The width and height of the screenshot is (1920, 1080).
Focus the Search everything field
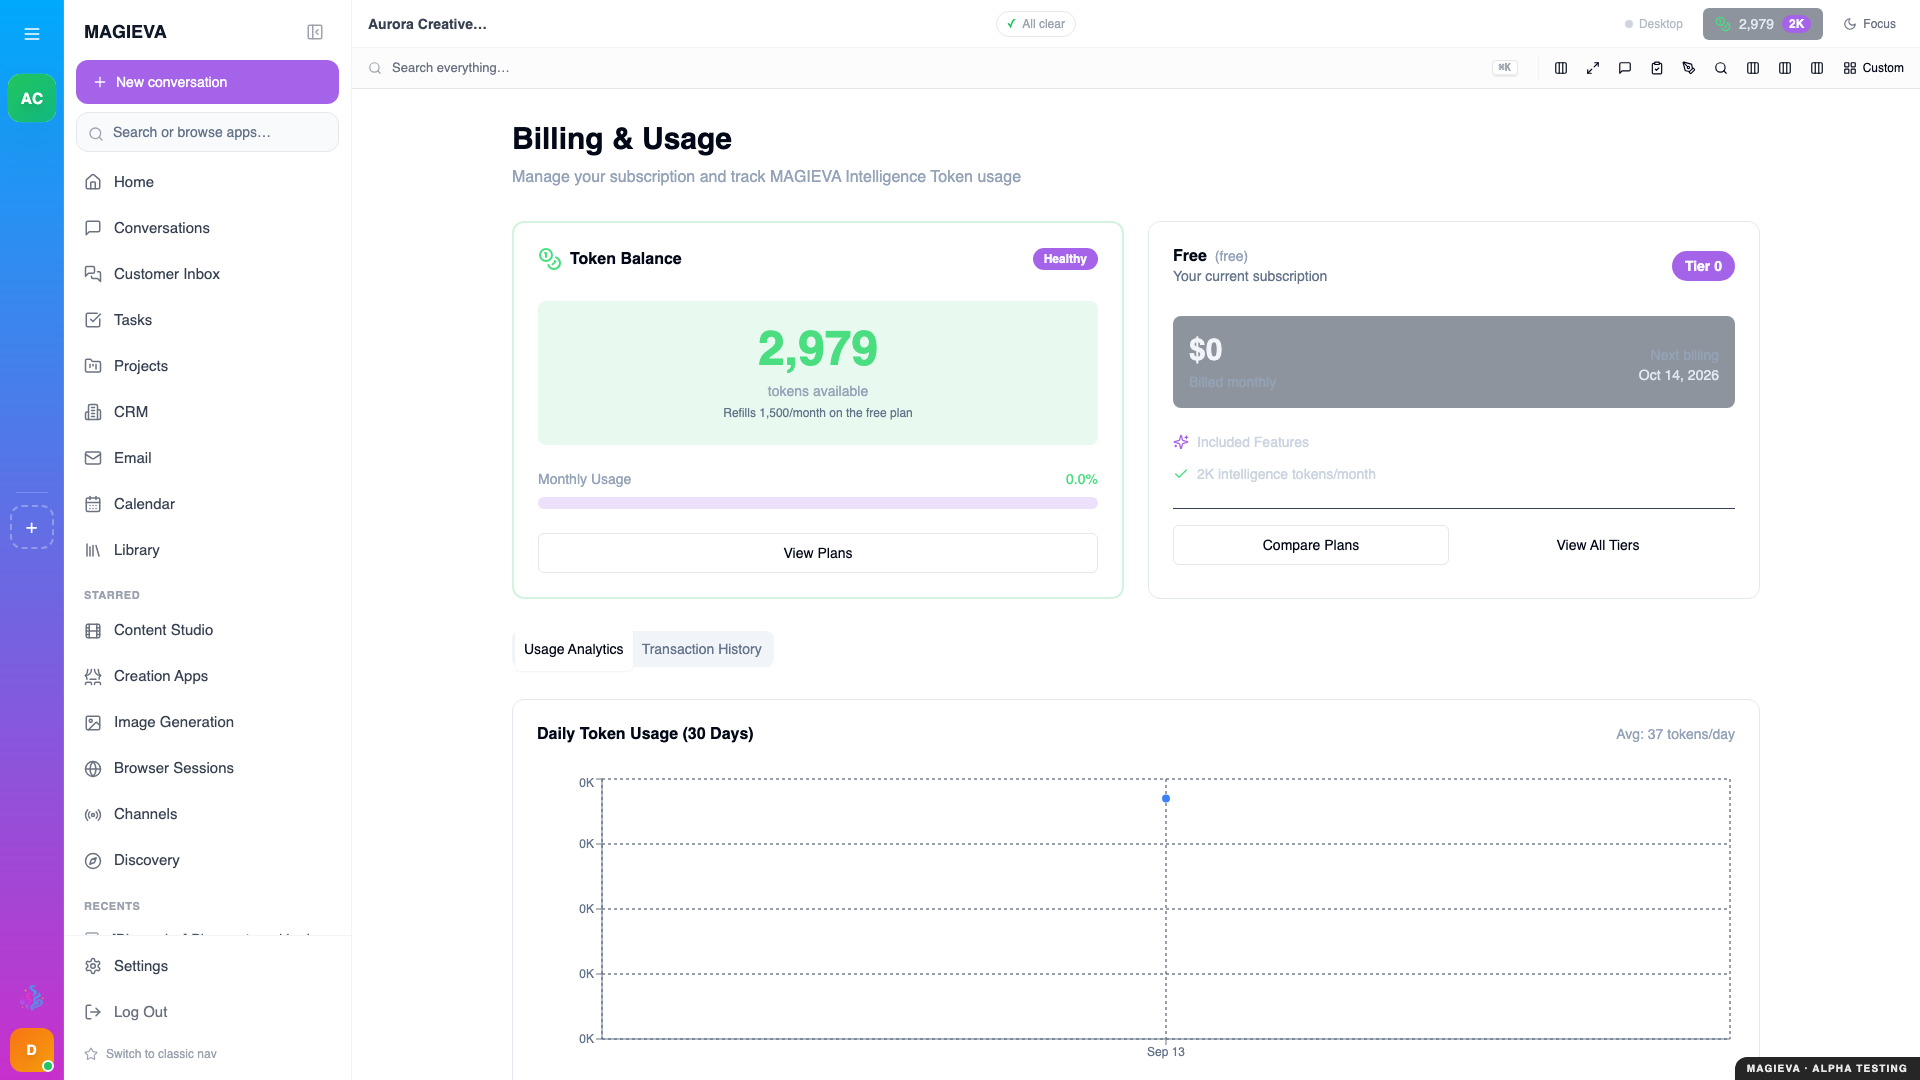pyautogui.click(x=930, y=68)
